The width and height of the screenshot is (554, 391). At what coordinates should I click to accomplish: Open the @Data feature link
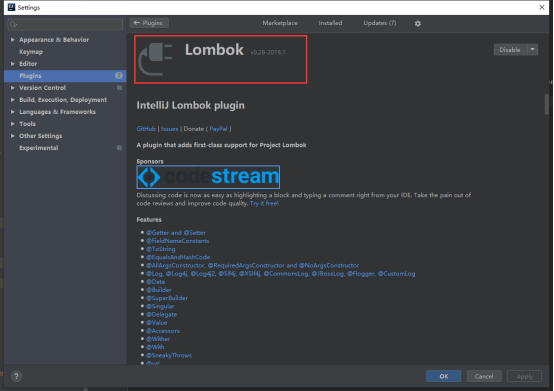click(155, 282)
